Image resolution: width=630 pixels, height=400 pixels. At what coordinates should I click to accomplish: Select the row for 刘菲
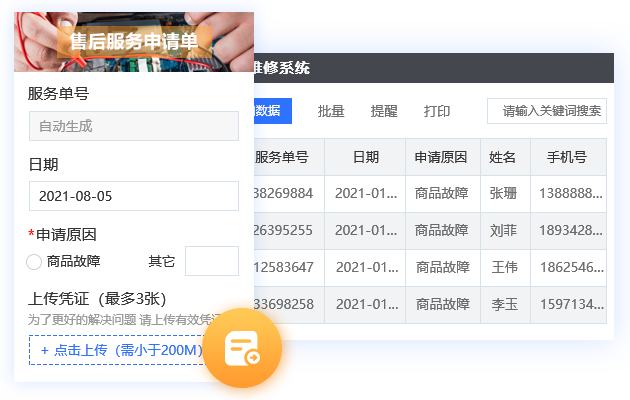click(x=502, y=230)
